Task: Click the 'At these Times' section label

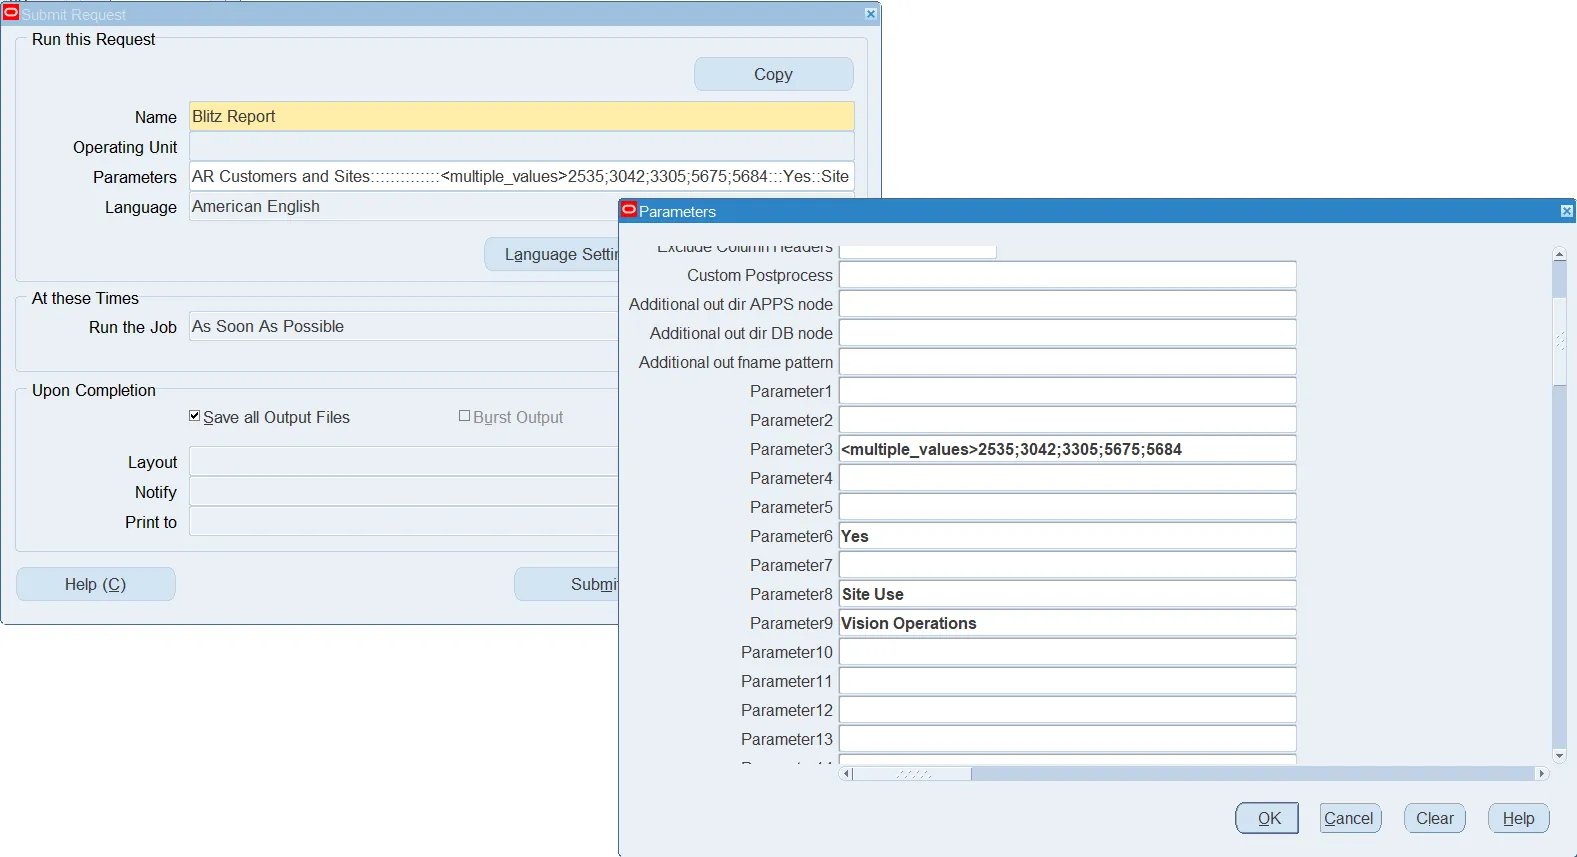Action: [85, 298]
